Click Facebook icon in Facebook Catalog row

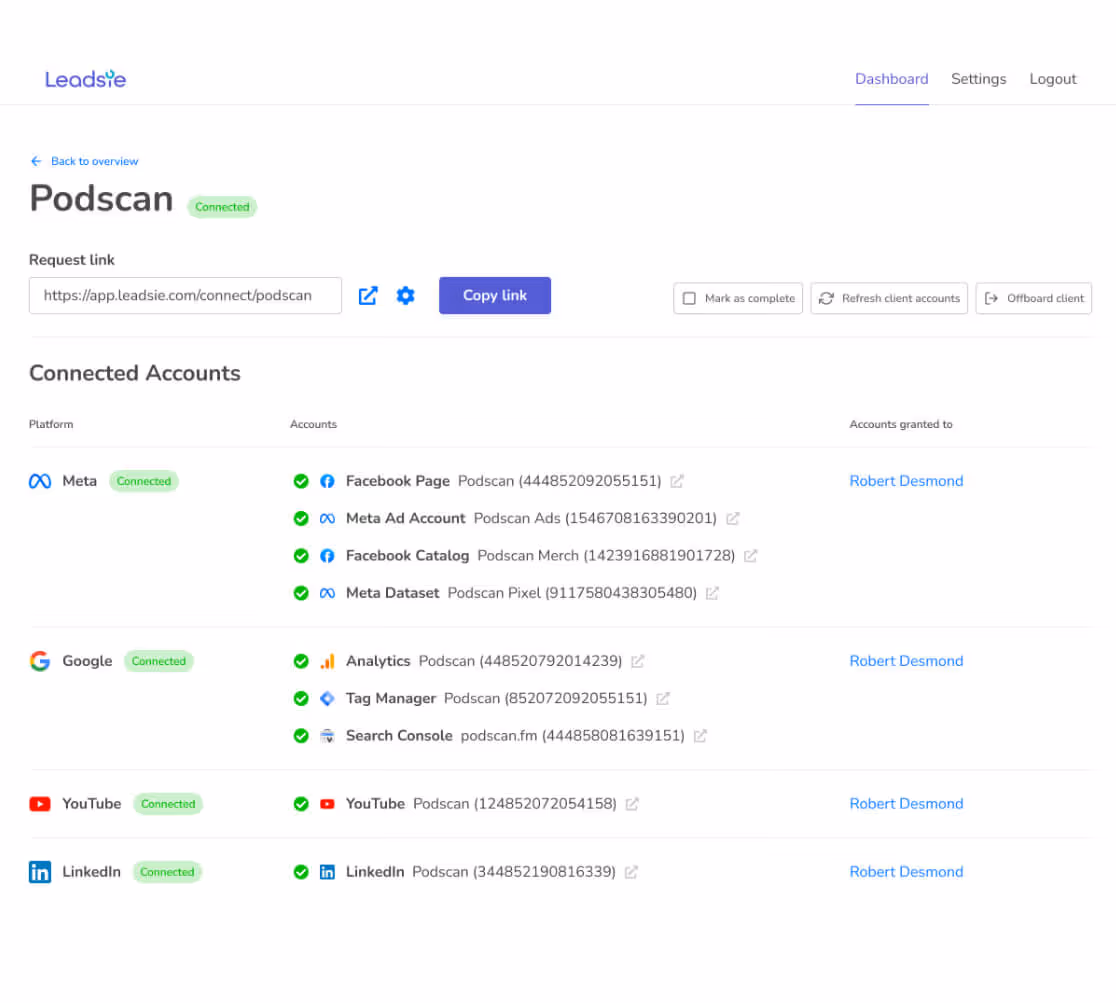click(327, 556)
